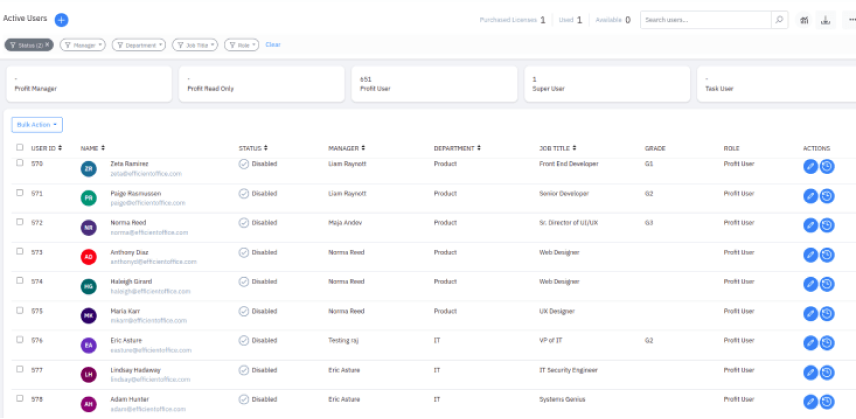This screenshot has width=856, height=419.
Task: Open history icon for Haleigh Girard
Action: coord(827,284)
